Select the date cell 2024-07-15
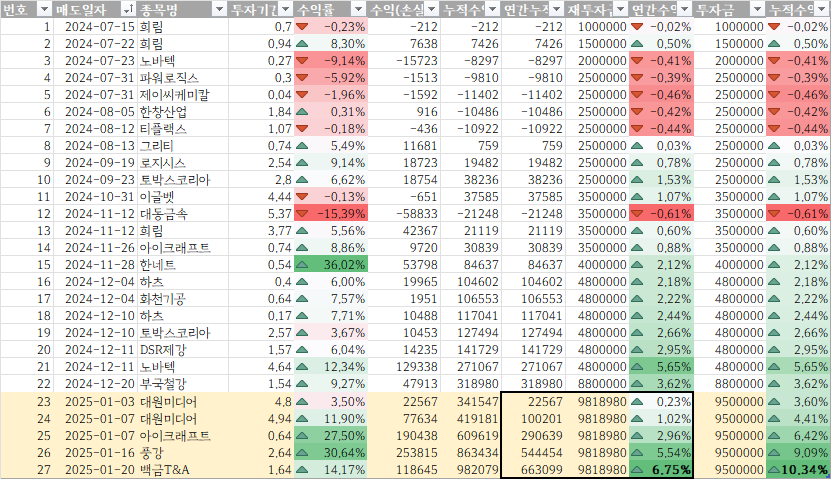The width and height of the screenshot is (831, 479). pos(95,26)
